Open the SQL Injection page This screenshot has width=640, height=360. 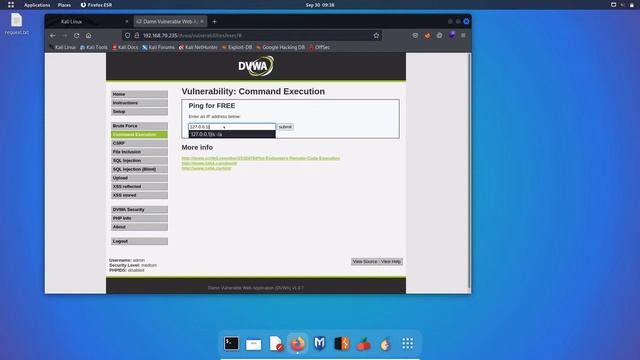tap(139, 161)
